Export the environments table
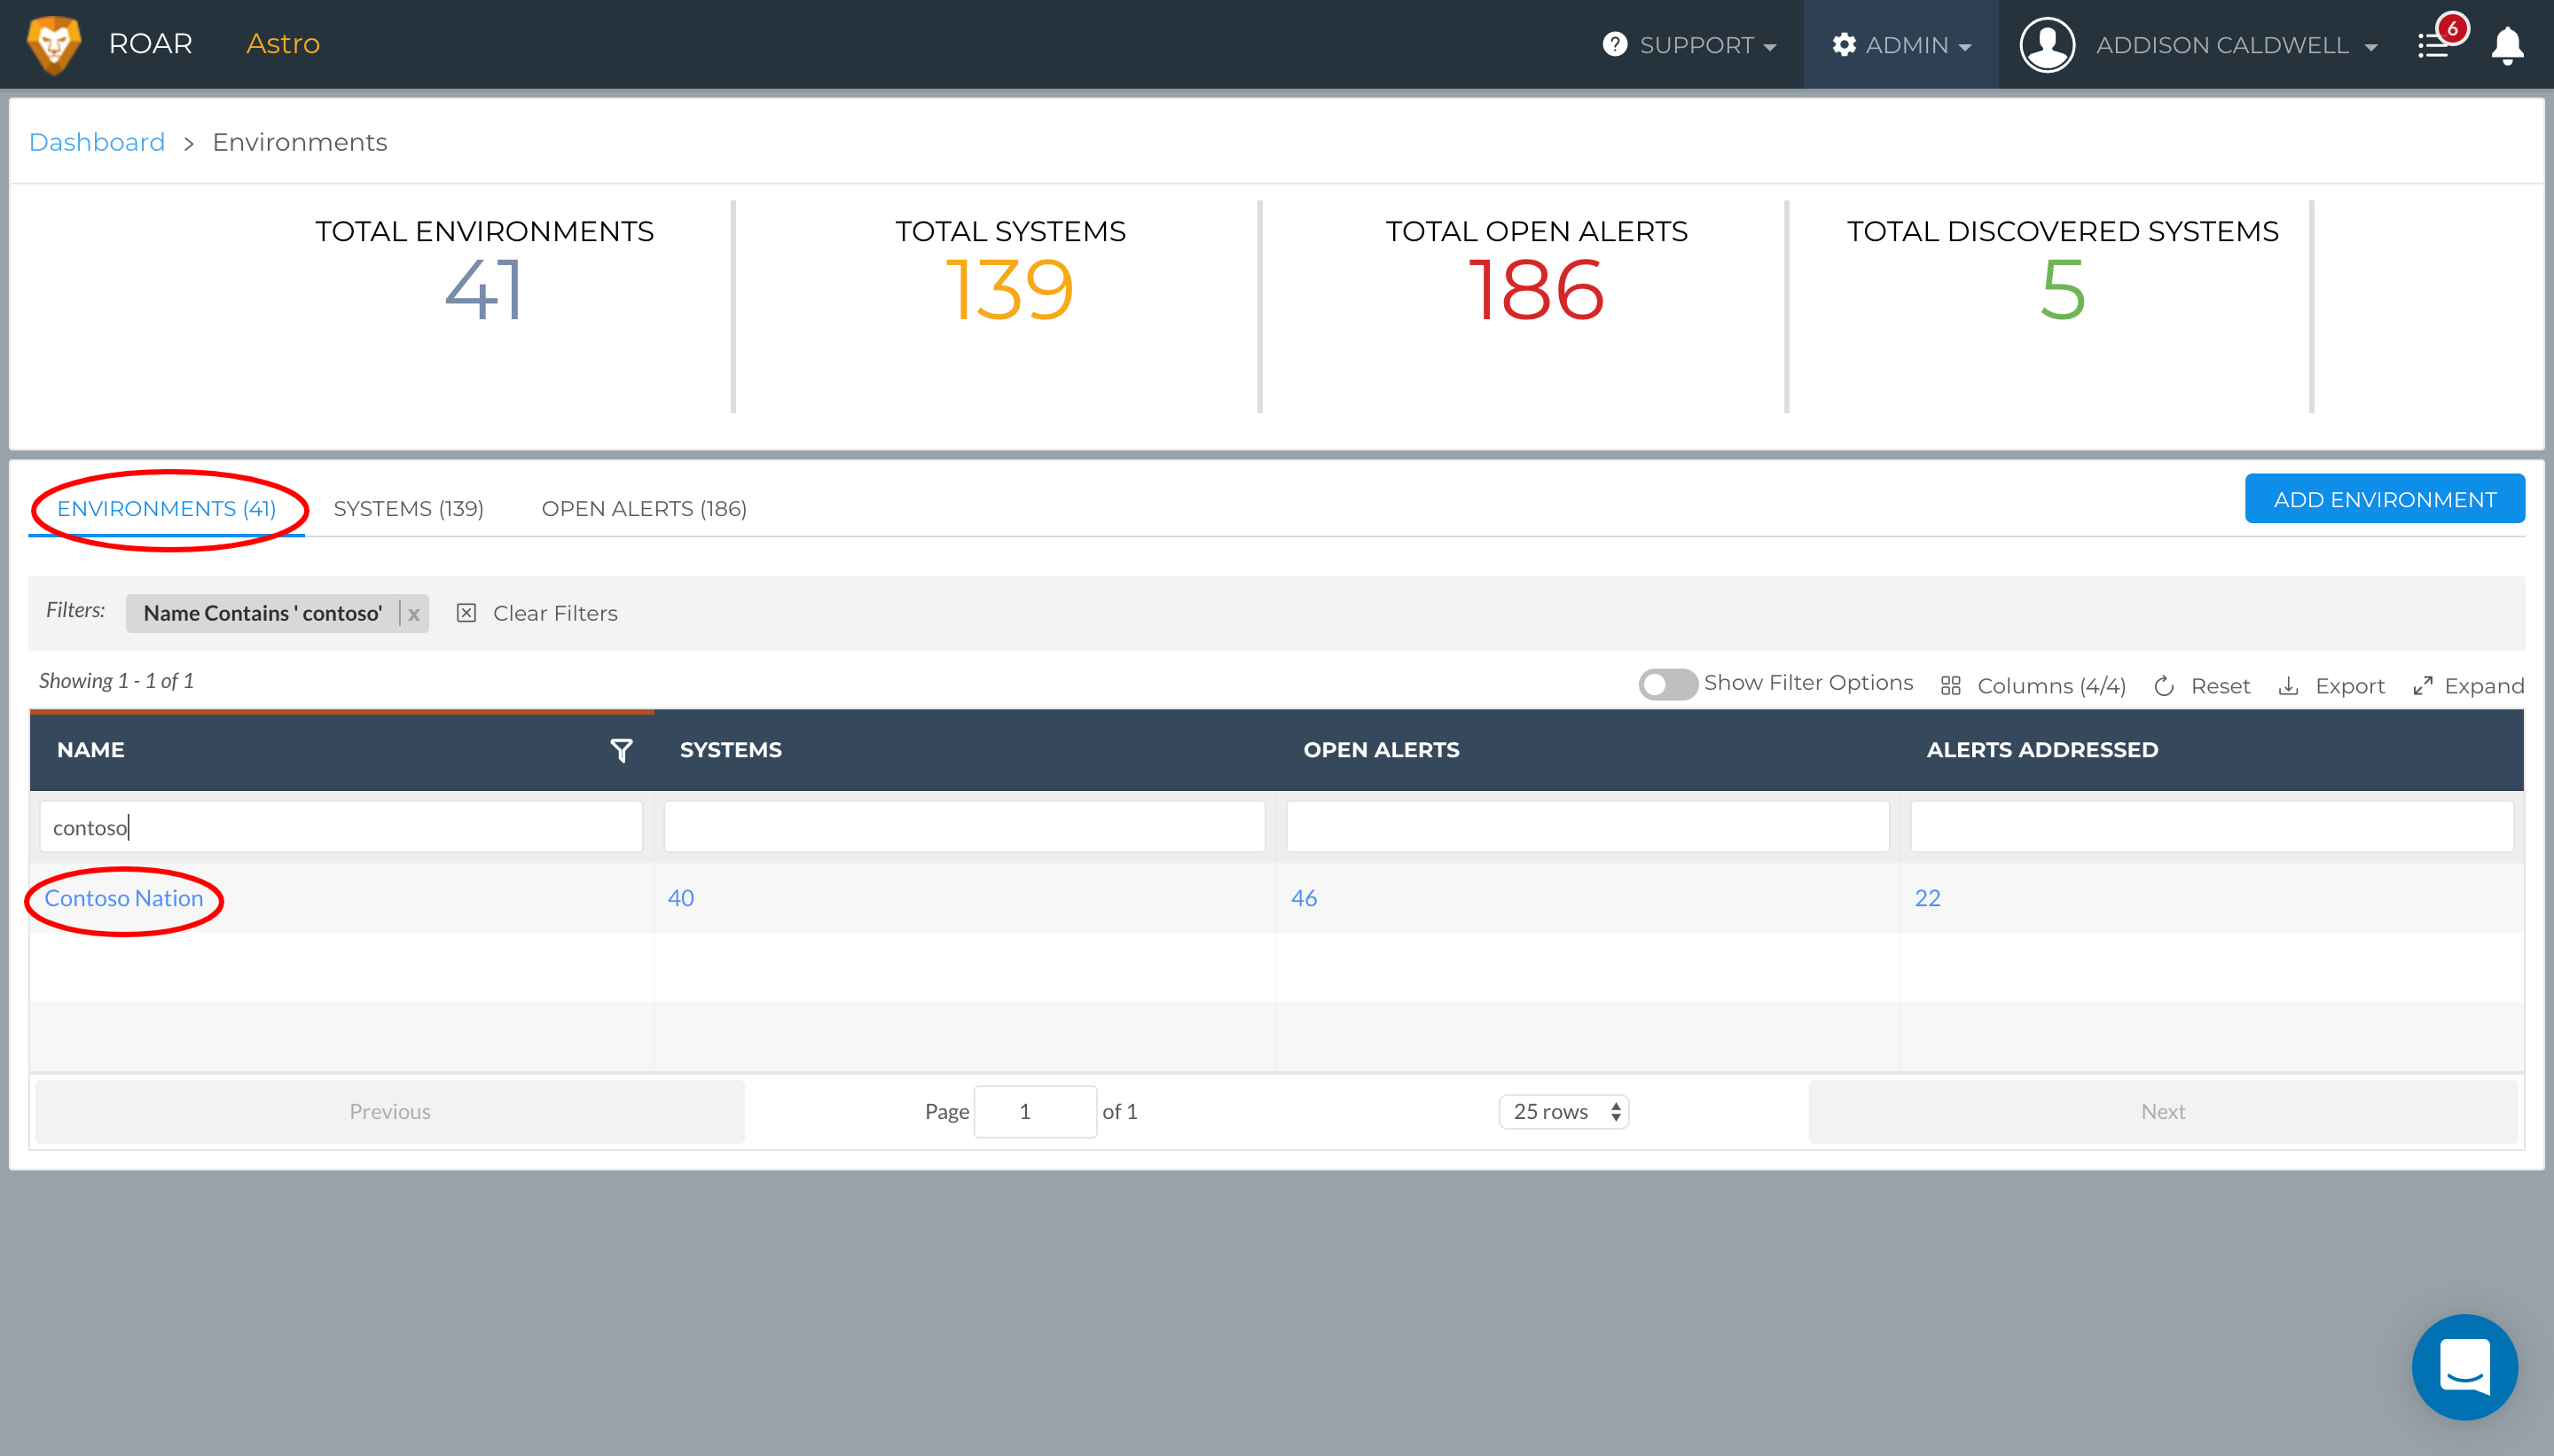2554x1456 pixels. pyautogui.click(x=2331, y=686)
